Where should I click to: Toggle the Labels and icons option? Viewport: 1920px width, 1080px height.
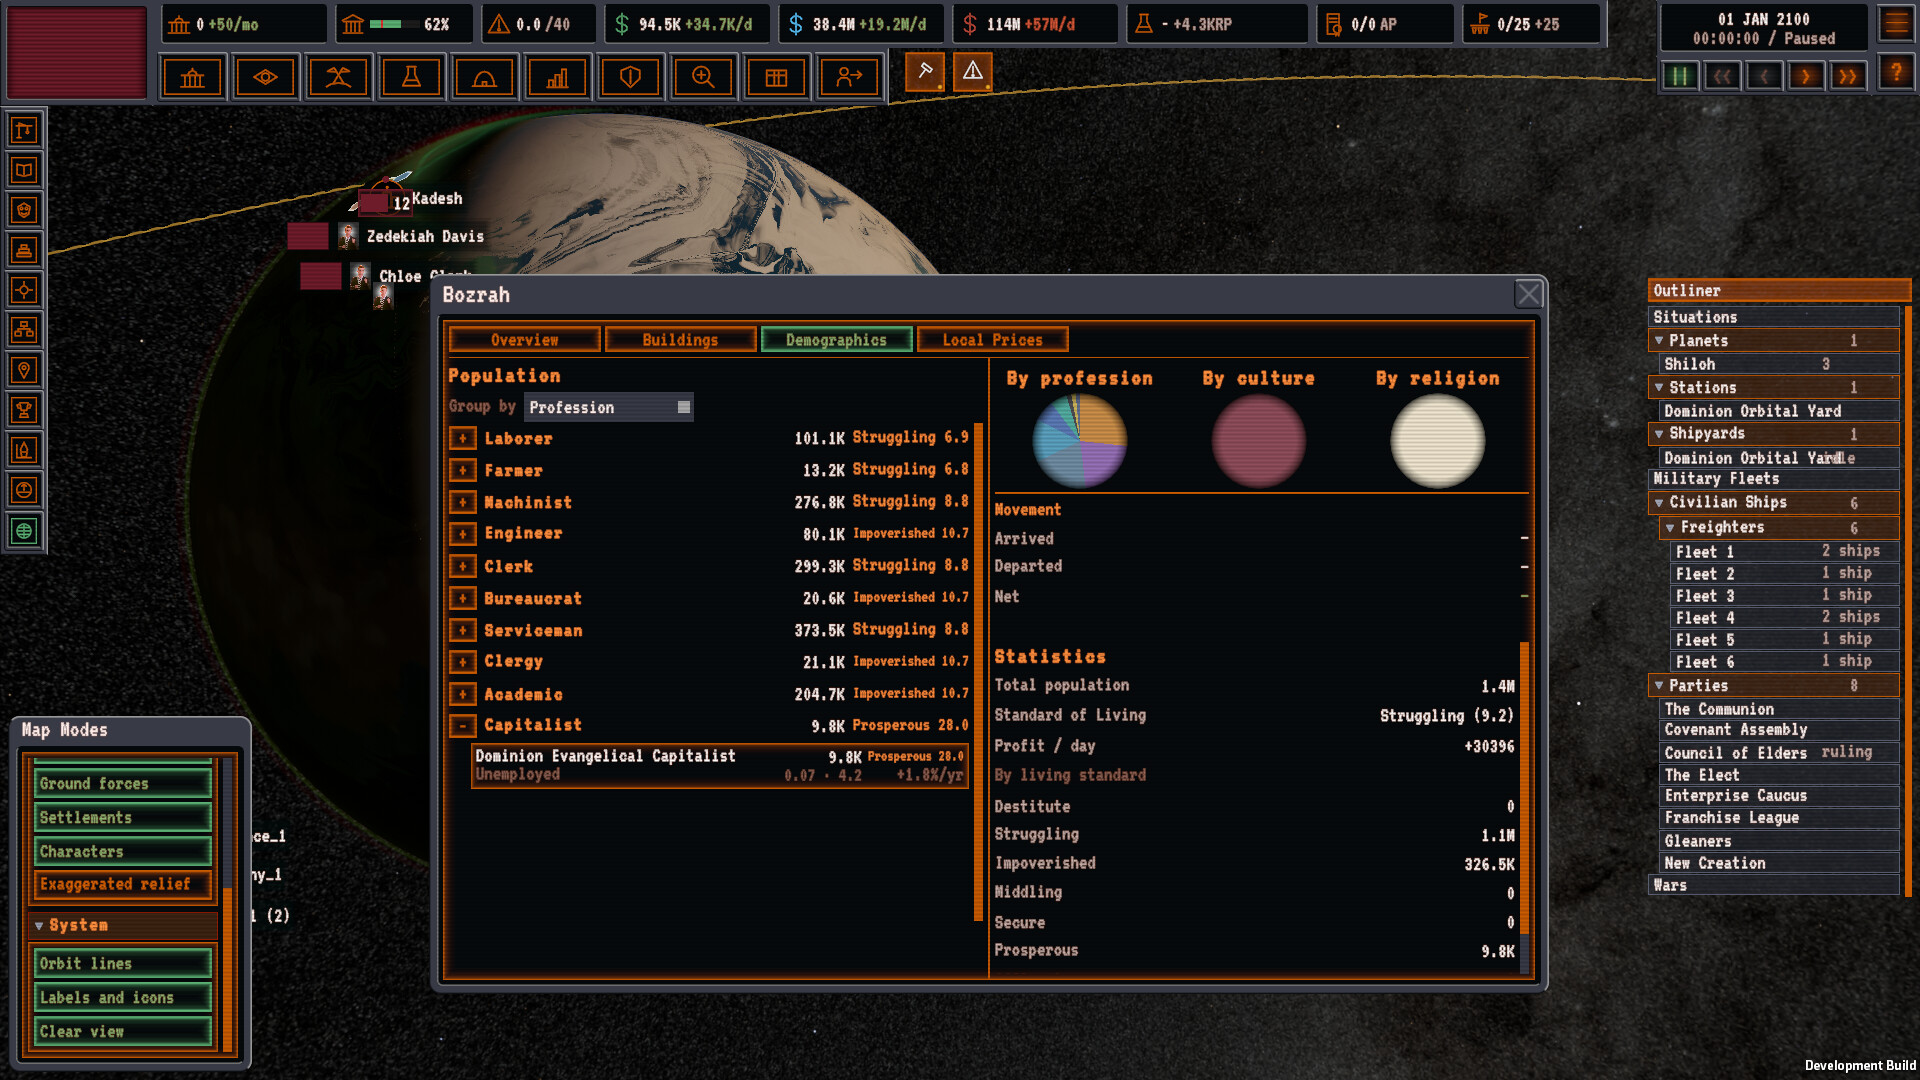123,998
